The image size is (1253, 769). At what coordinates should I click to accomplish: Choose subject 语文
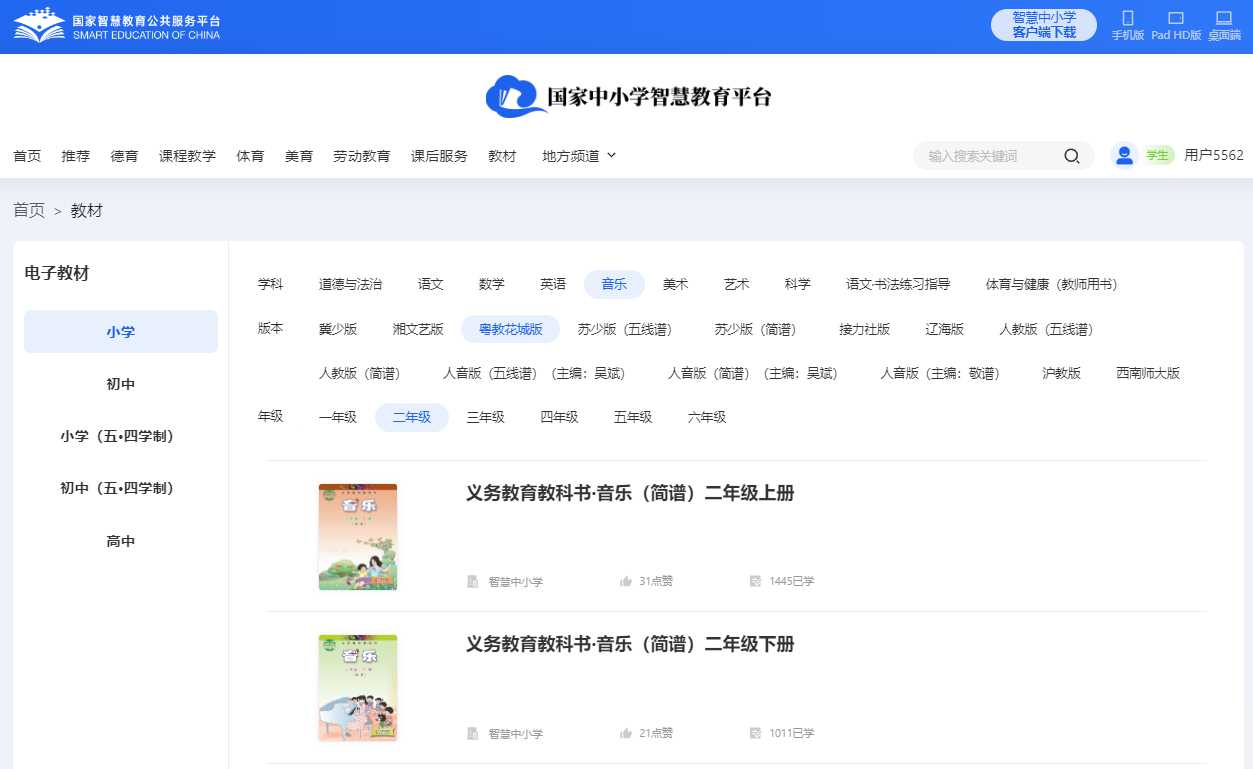coord(431,284)
